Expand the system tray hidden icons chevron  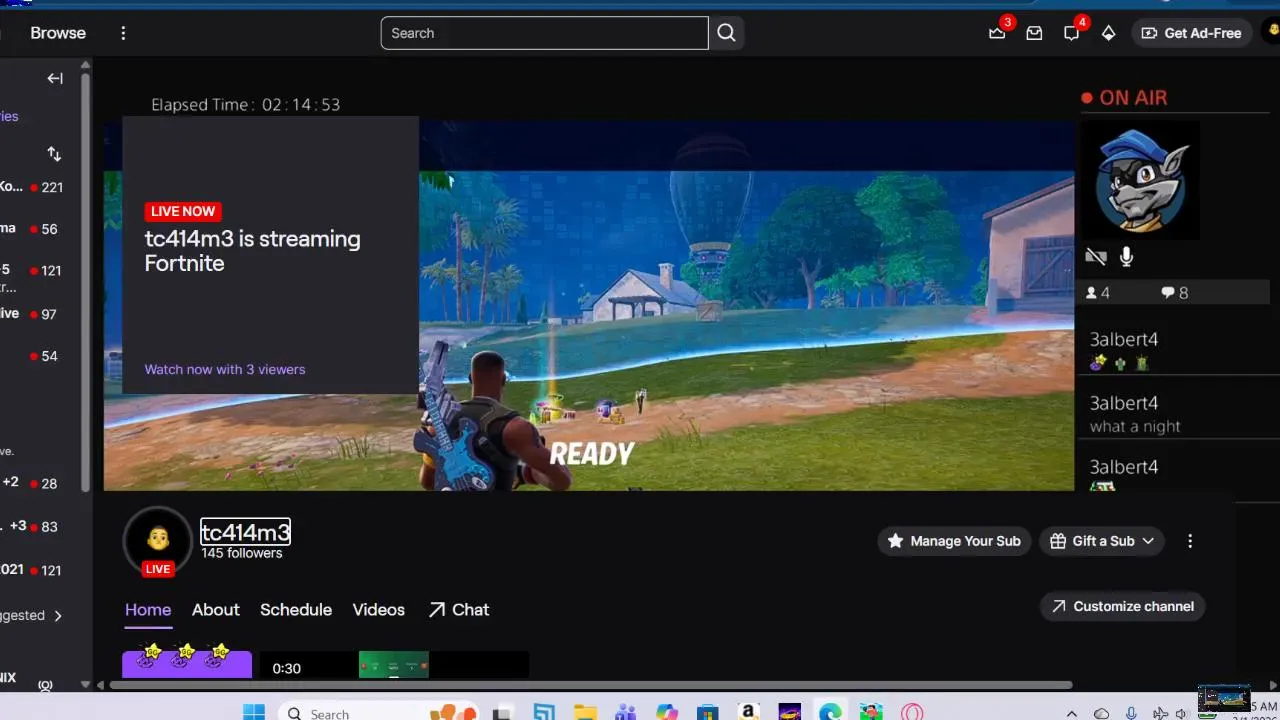pos(1072,714)
